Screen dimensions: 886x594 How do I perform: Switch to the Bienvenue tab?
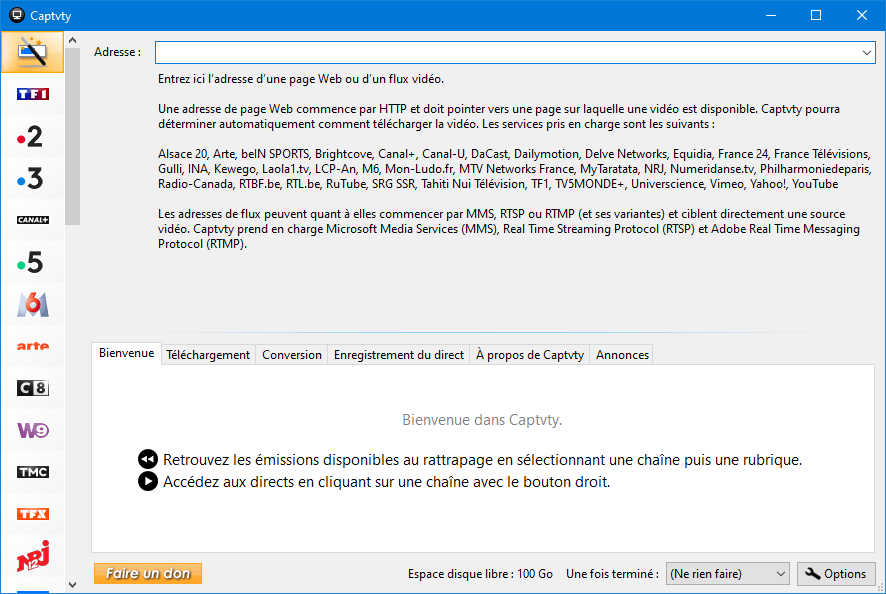pos(127,353)
